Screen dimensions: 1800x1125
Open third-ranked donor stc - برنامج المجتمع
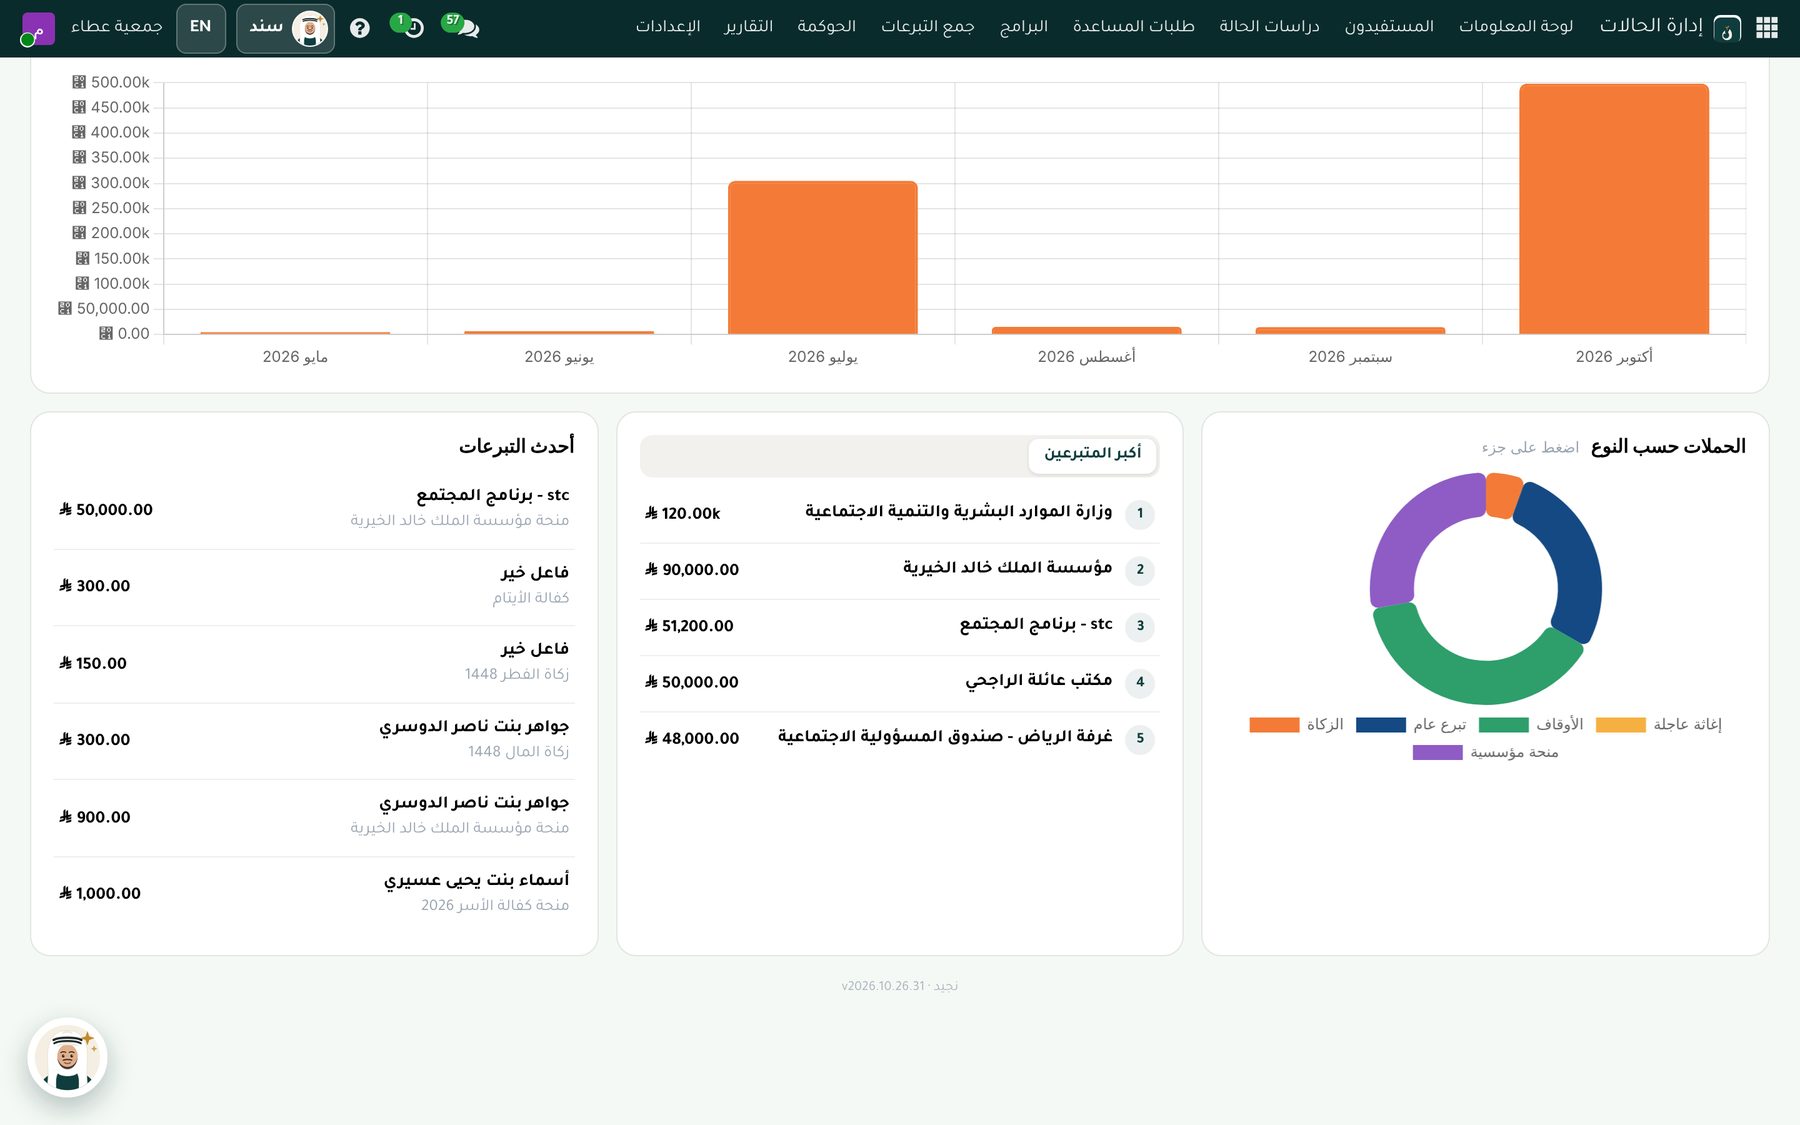tap(899, 626)
